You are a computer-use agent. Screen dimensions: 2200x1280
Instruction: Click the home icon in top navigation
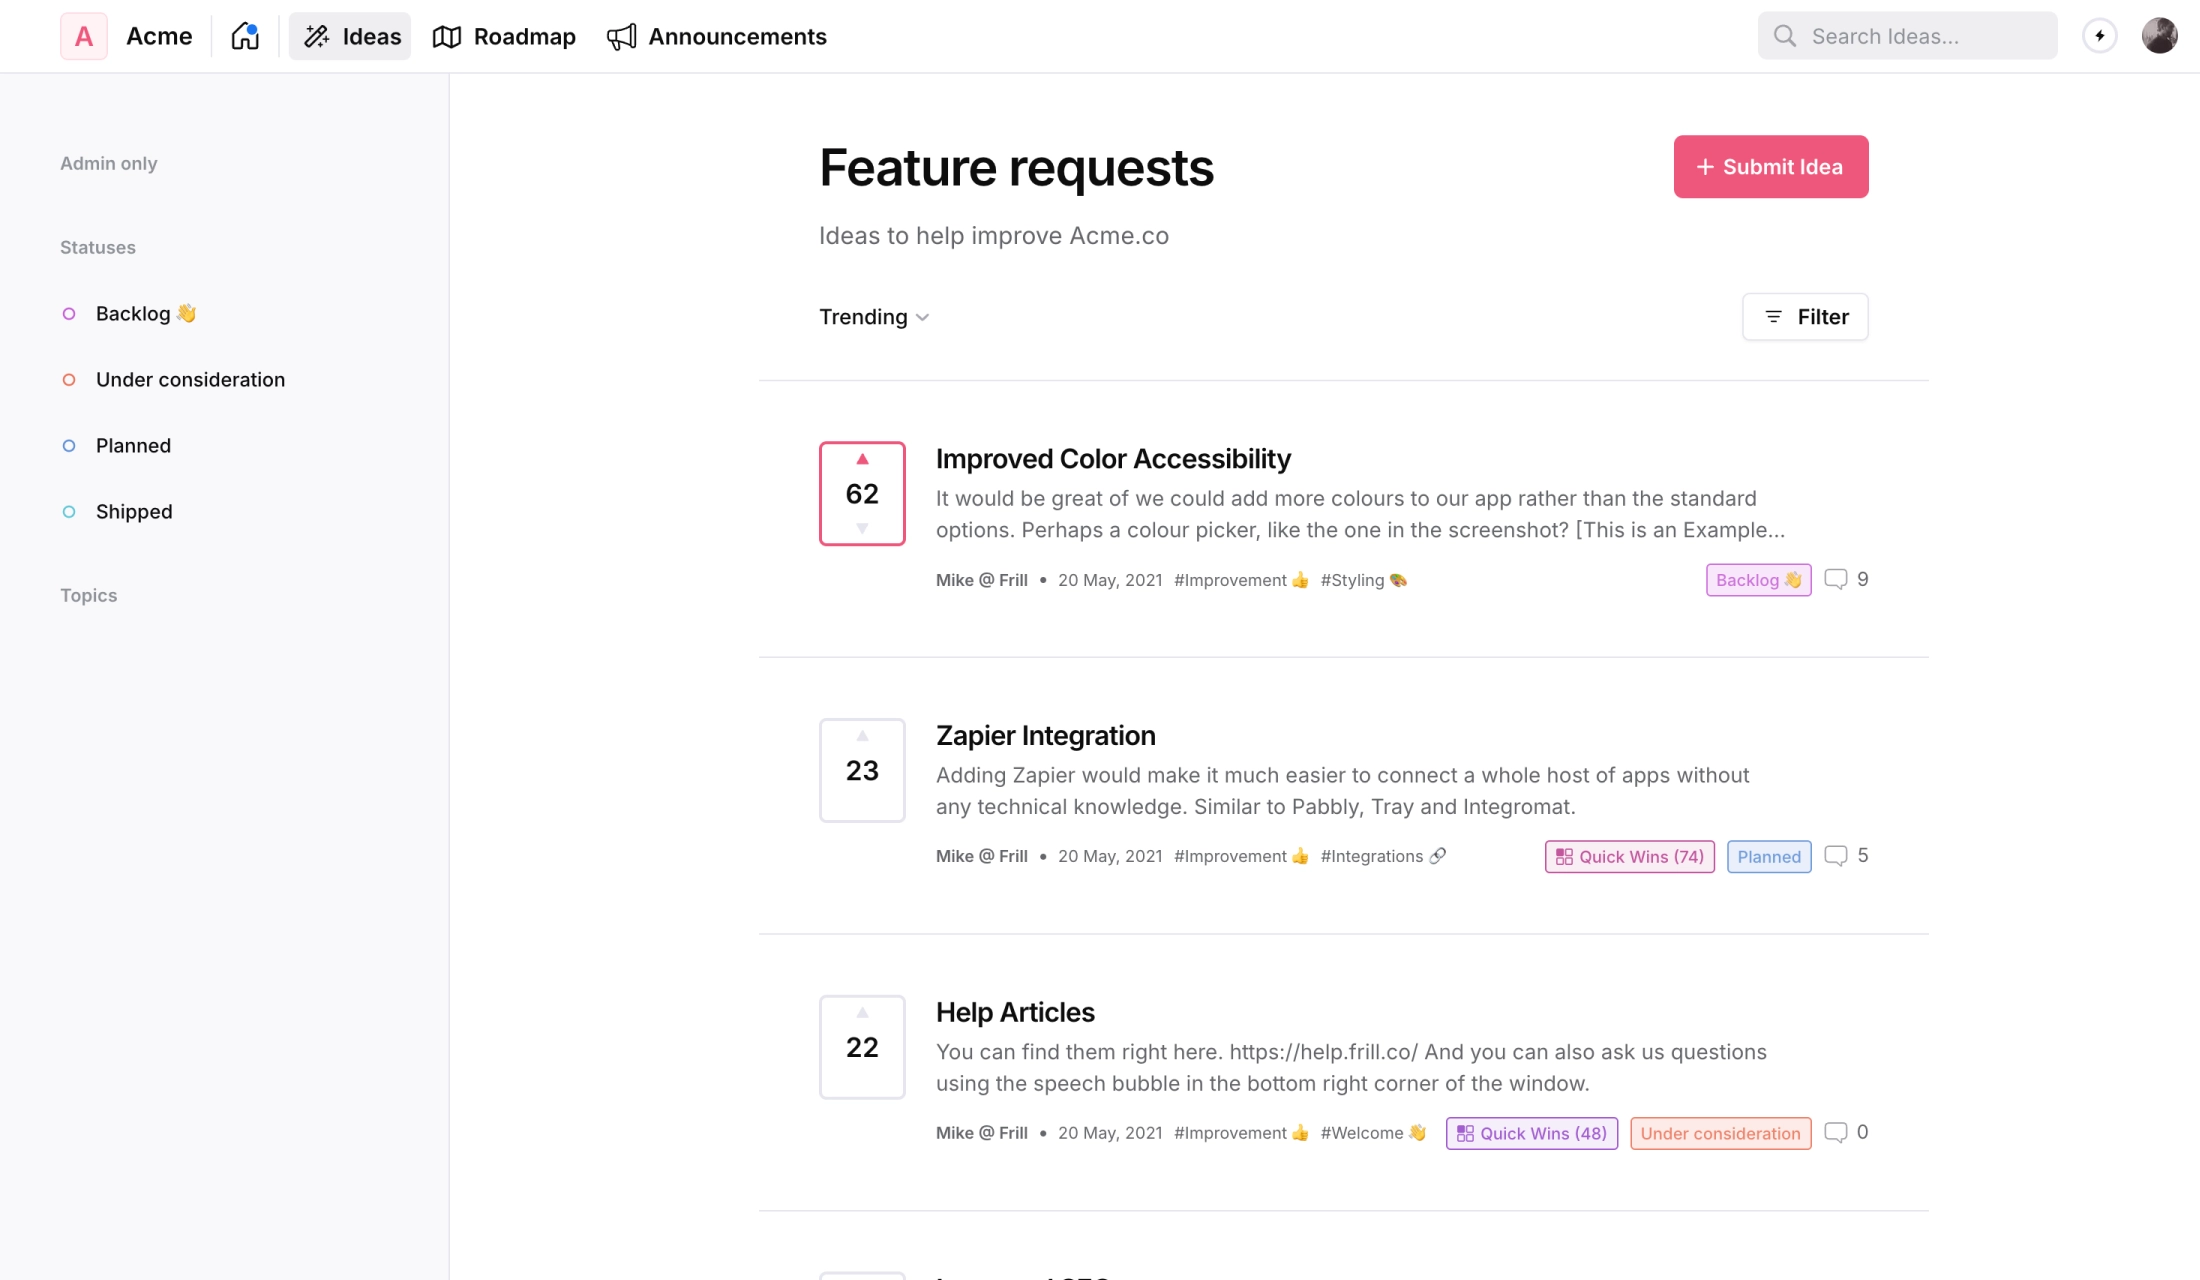[x=245, y=36]
